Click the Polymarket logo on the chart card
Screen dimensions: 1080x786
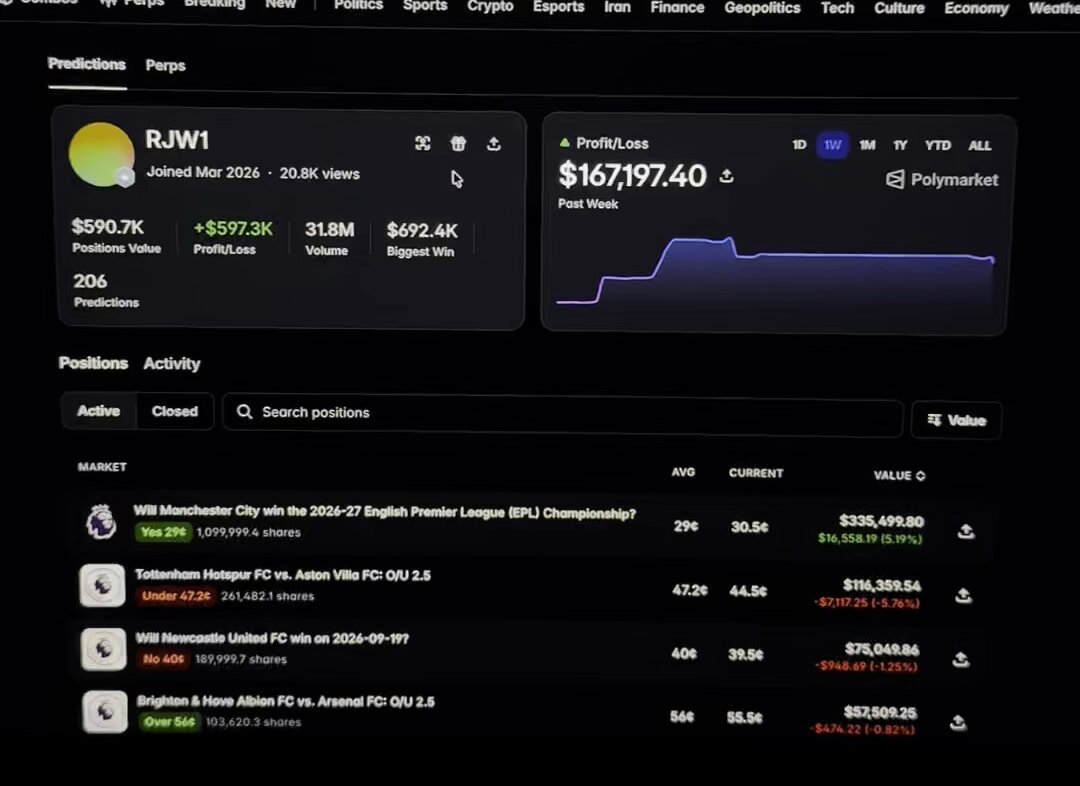tap(942, 180)
